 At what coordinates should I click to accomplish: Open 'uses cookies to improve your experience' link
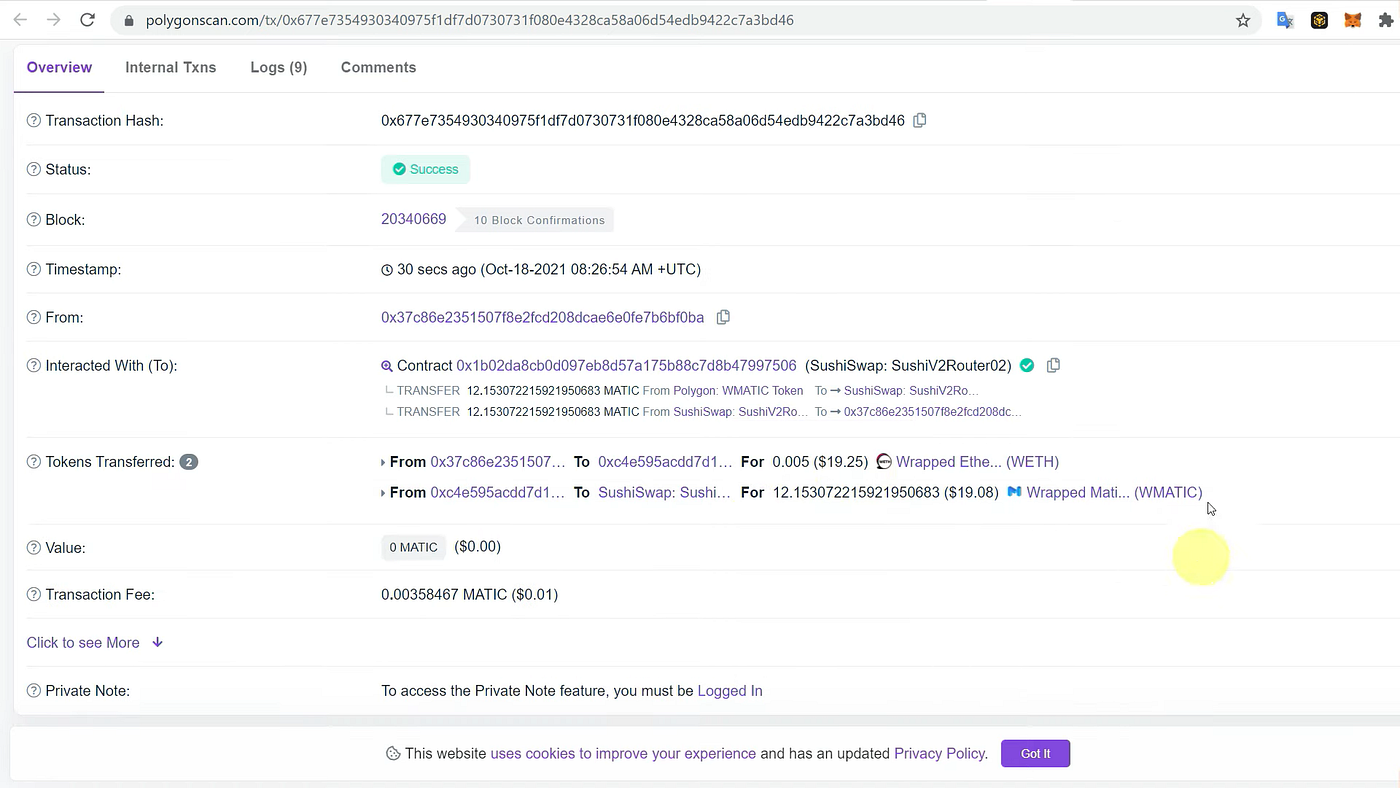(x=623, y=754)
